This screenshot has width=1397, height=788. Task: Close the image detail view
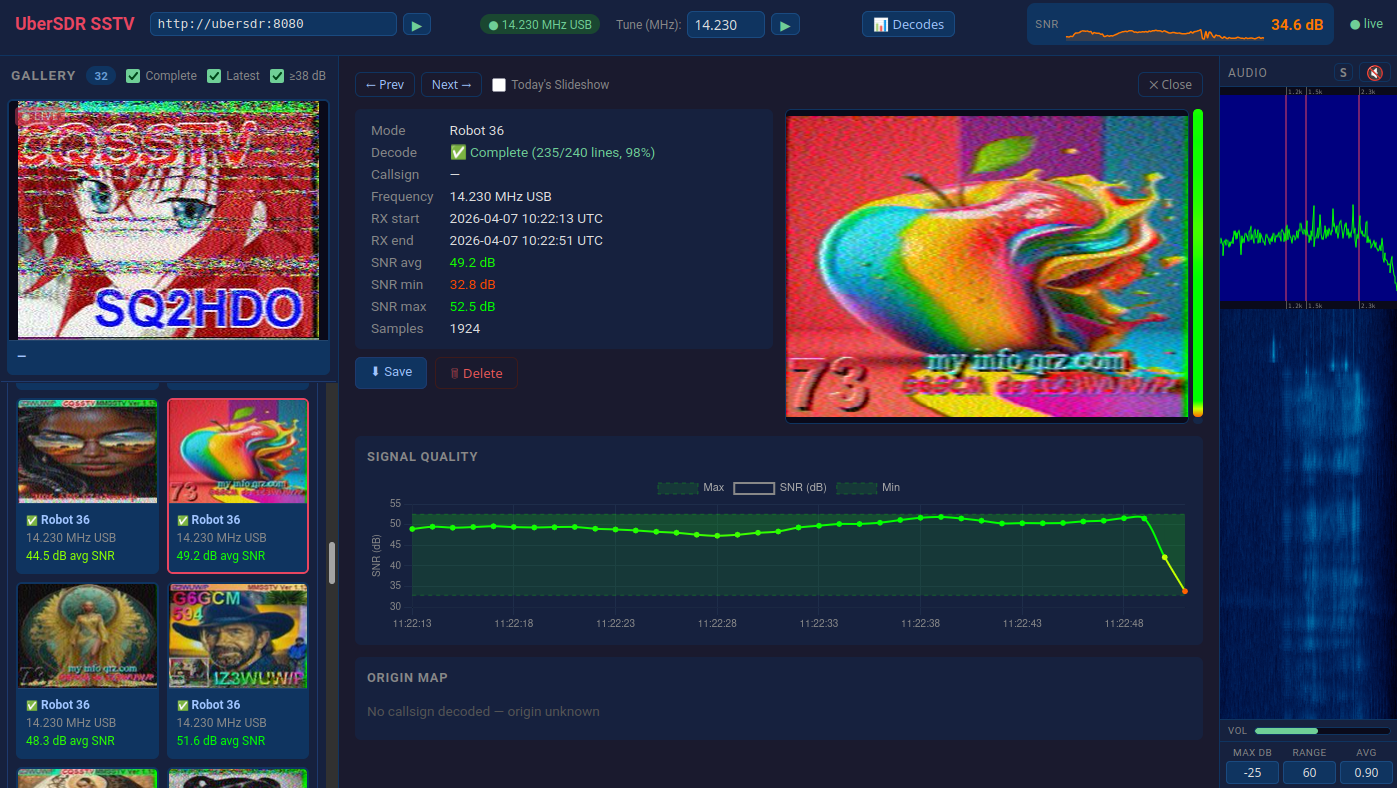point(1170,85)
